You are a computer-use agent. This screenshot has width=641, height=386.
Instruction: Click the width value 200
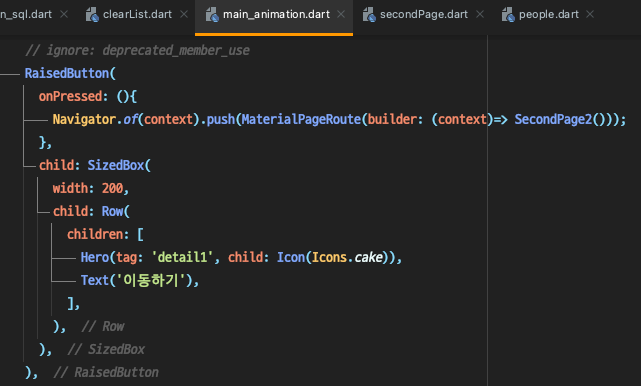[112, 189]
